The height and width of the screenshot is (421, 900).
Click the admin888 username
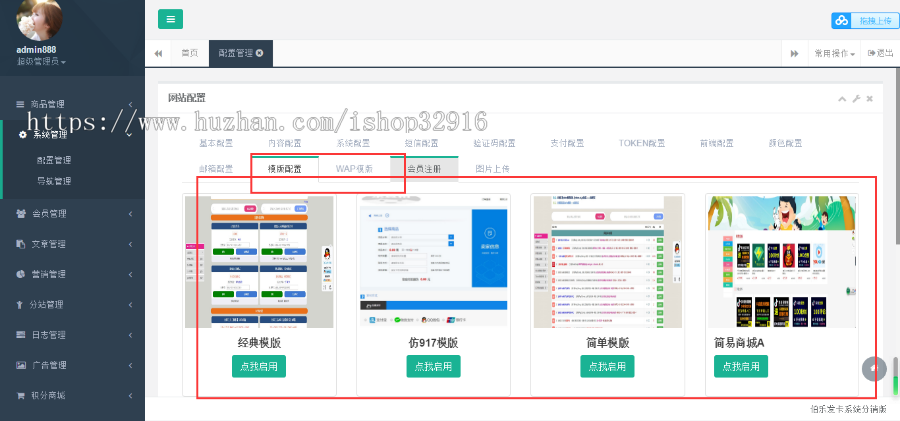click(x=36, y=50)
